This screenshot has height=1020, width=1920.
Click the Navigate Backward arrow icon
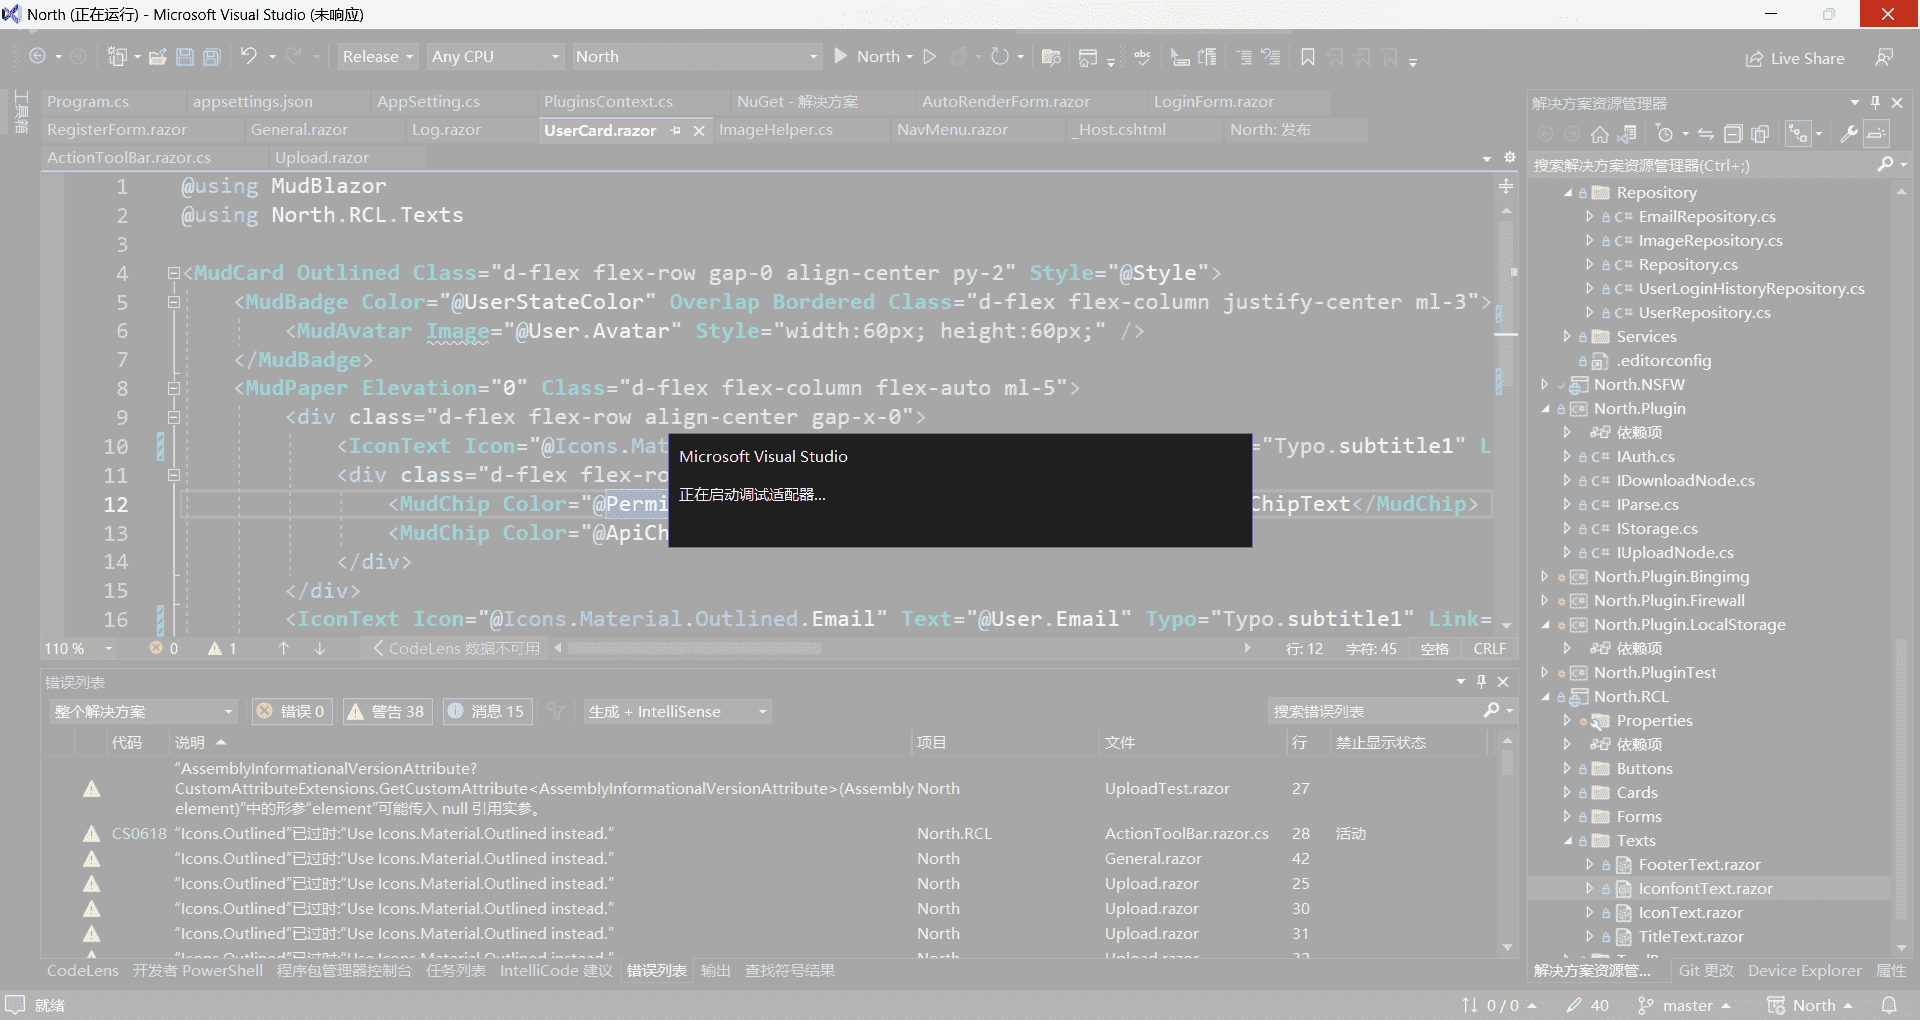pos(38,57)
